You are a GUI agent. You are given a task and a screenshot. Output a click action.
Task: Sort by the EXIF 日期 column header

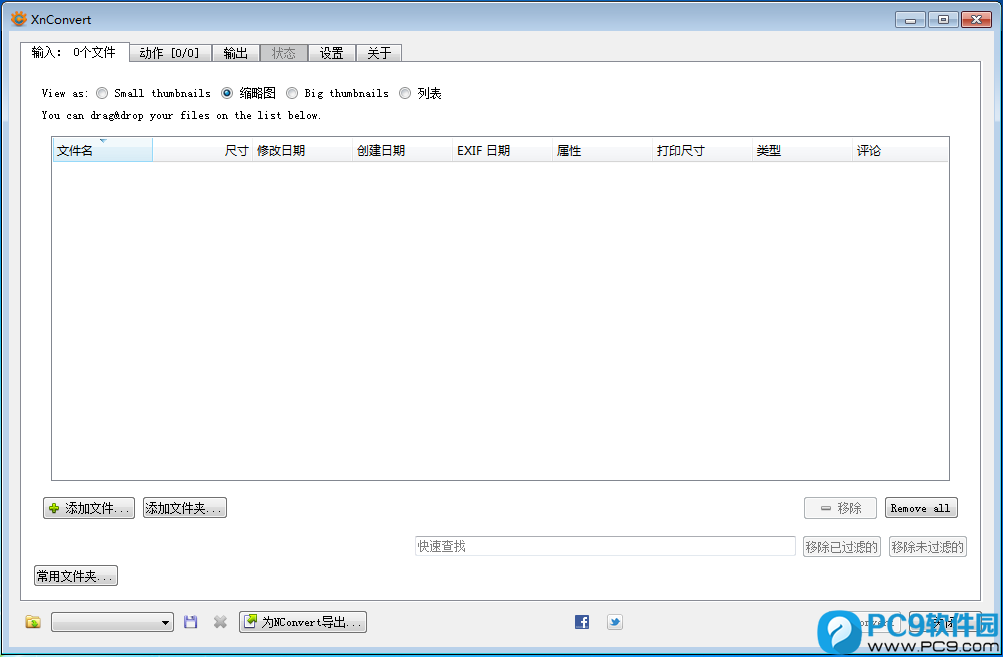[x=502, y=150]
